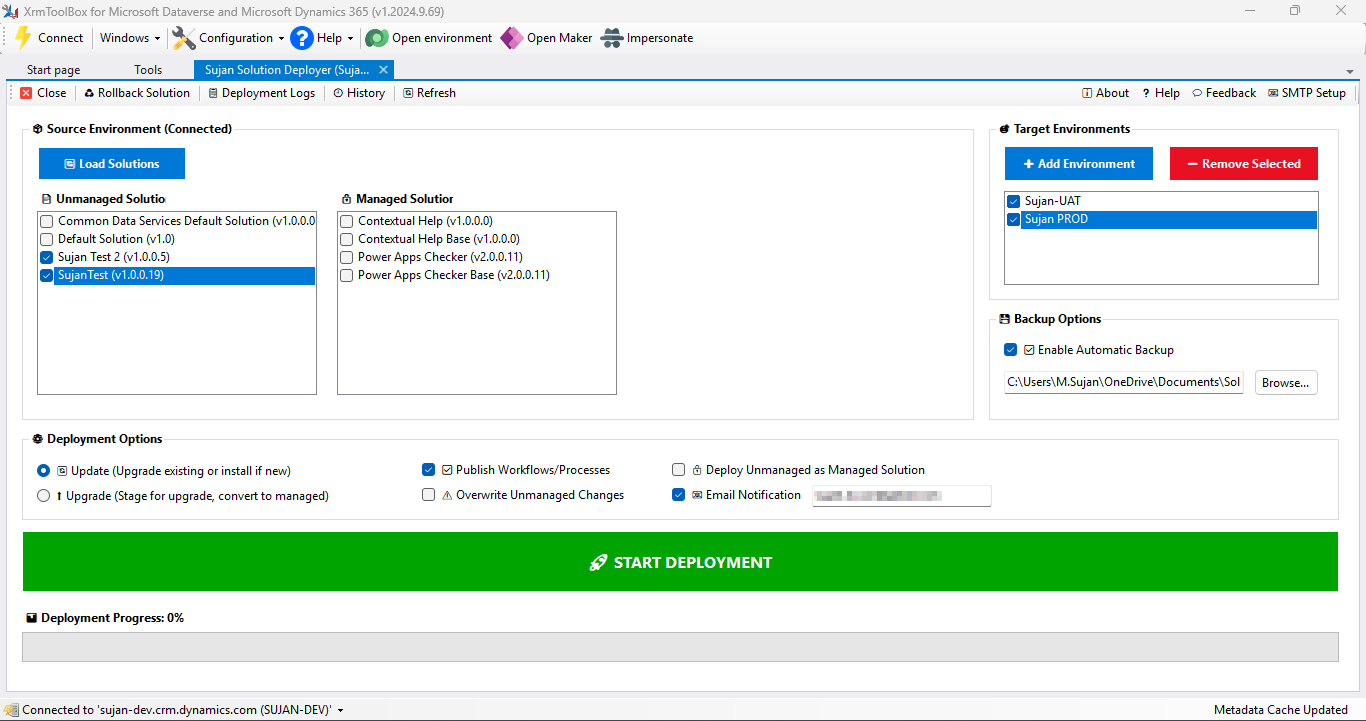Open the Configuration tools icon
The image size is (1366, 721).
[183, 38]
